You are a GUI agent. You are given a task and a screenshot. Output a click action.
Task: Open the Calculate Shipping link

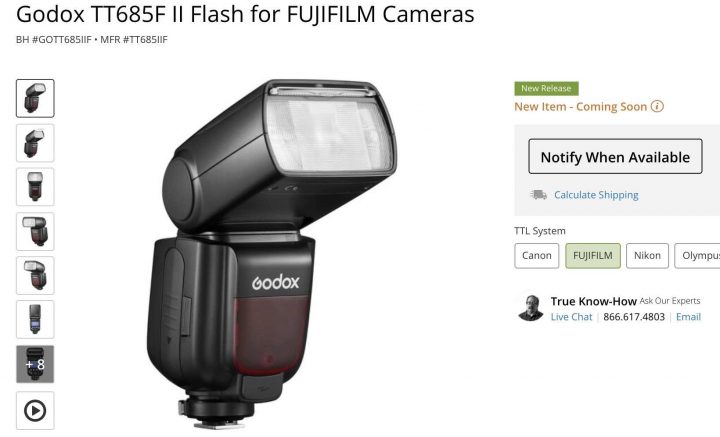(596, 195)
